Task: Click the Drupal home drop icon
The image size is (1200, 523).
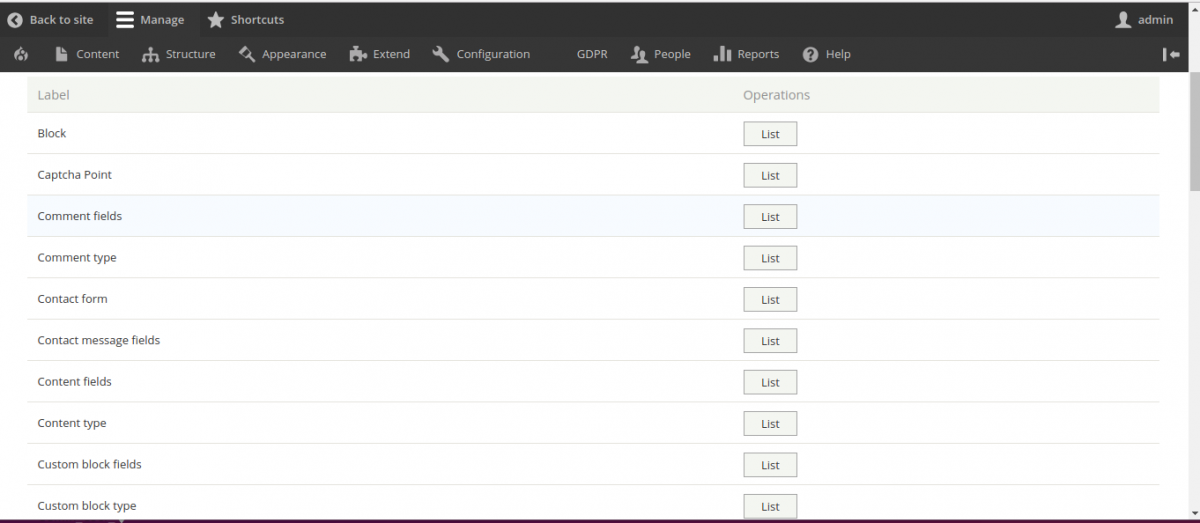Action: pyautogui.click(x=21, y=54)
